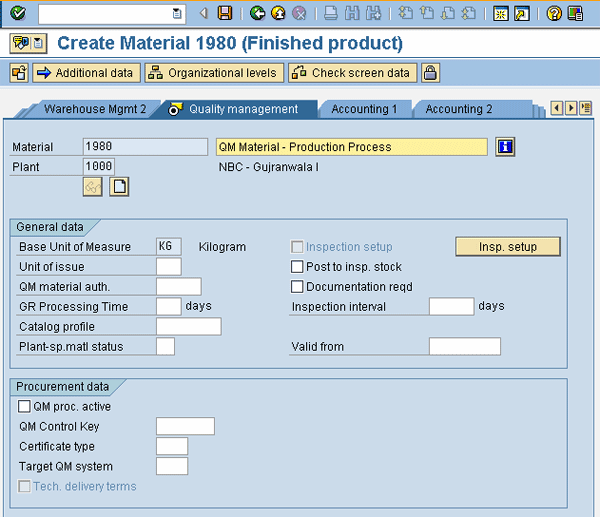Click the blue material information icon
This screenshot has width=600, height=517.
[x=505, y=147]
